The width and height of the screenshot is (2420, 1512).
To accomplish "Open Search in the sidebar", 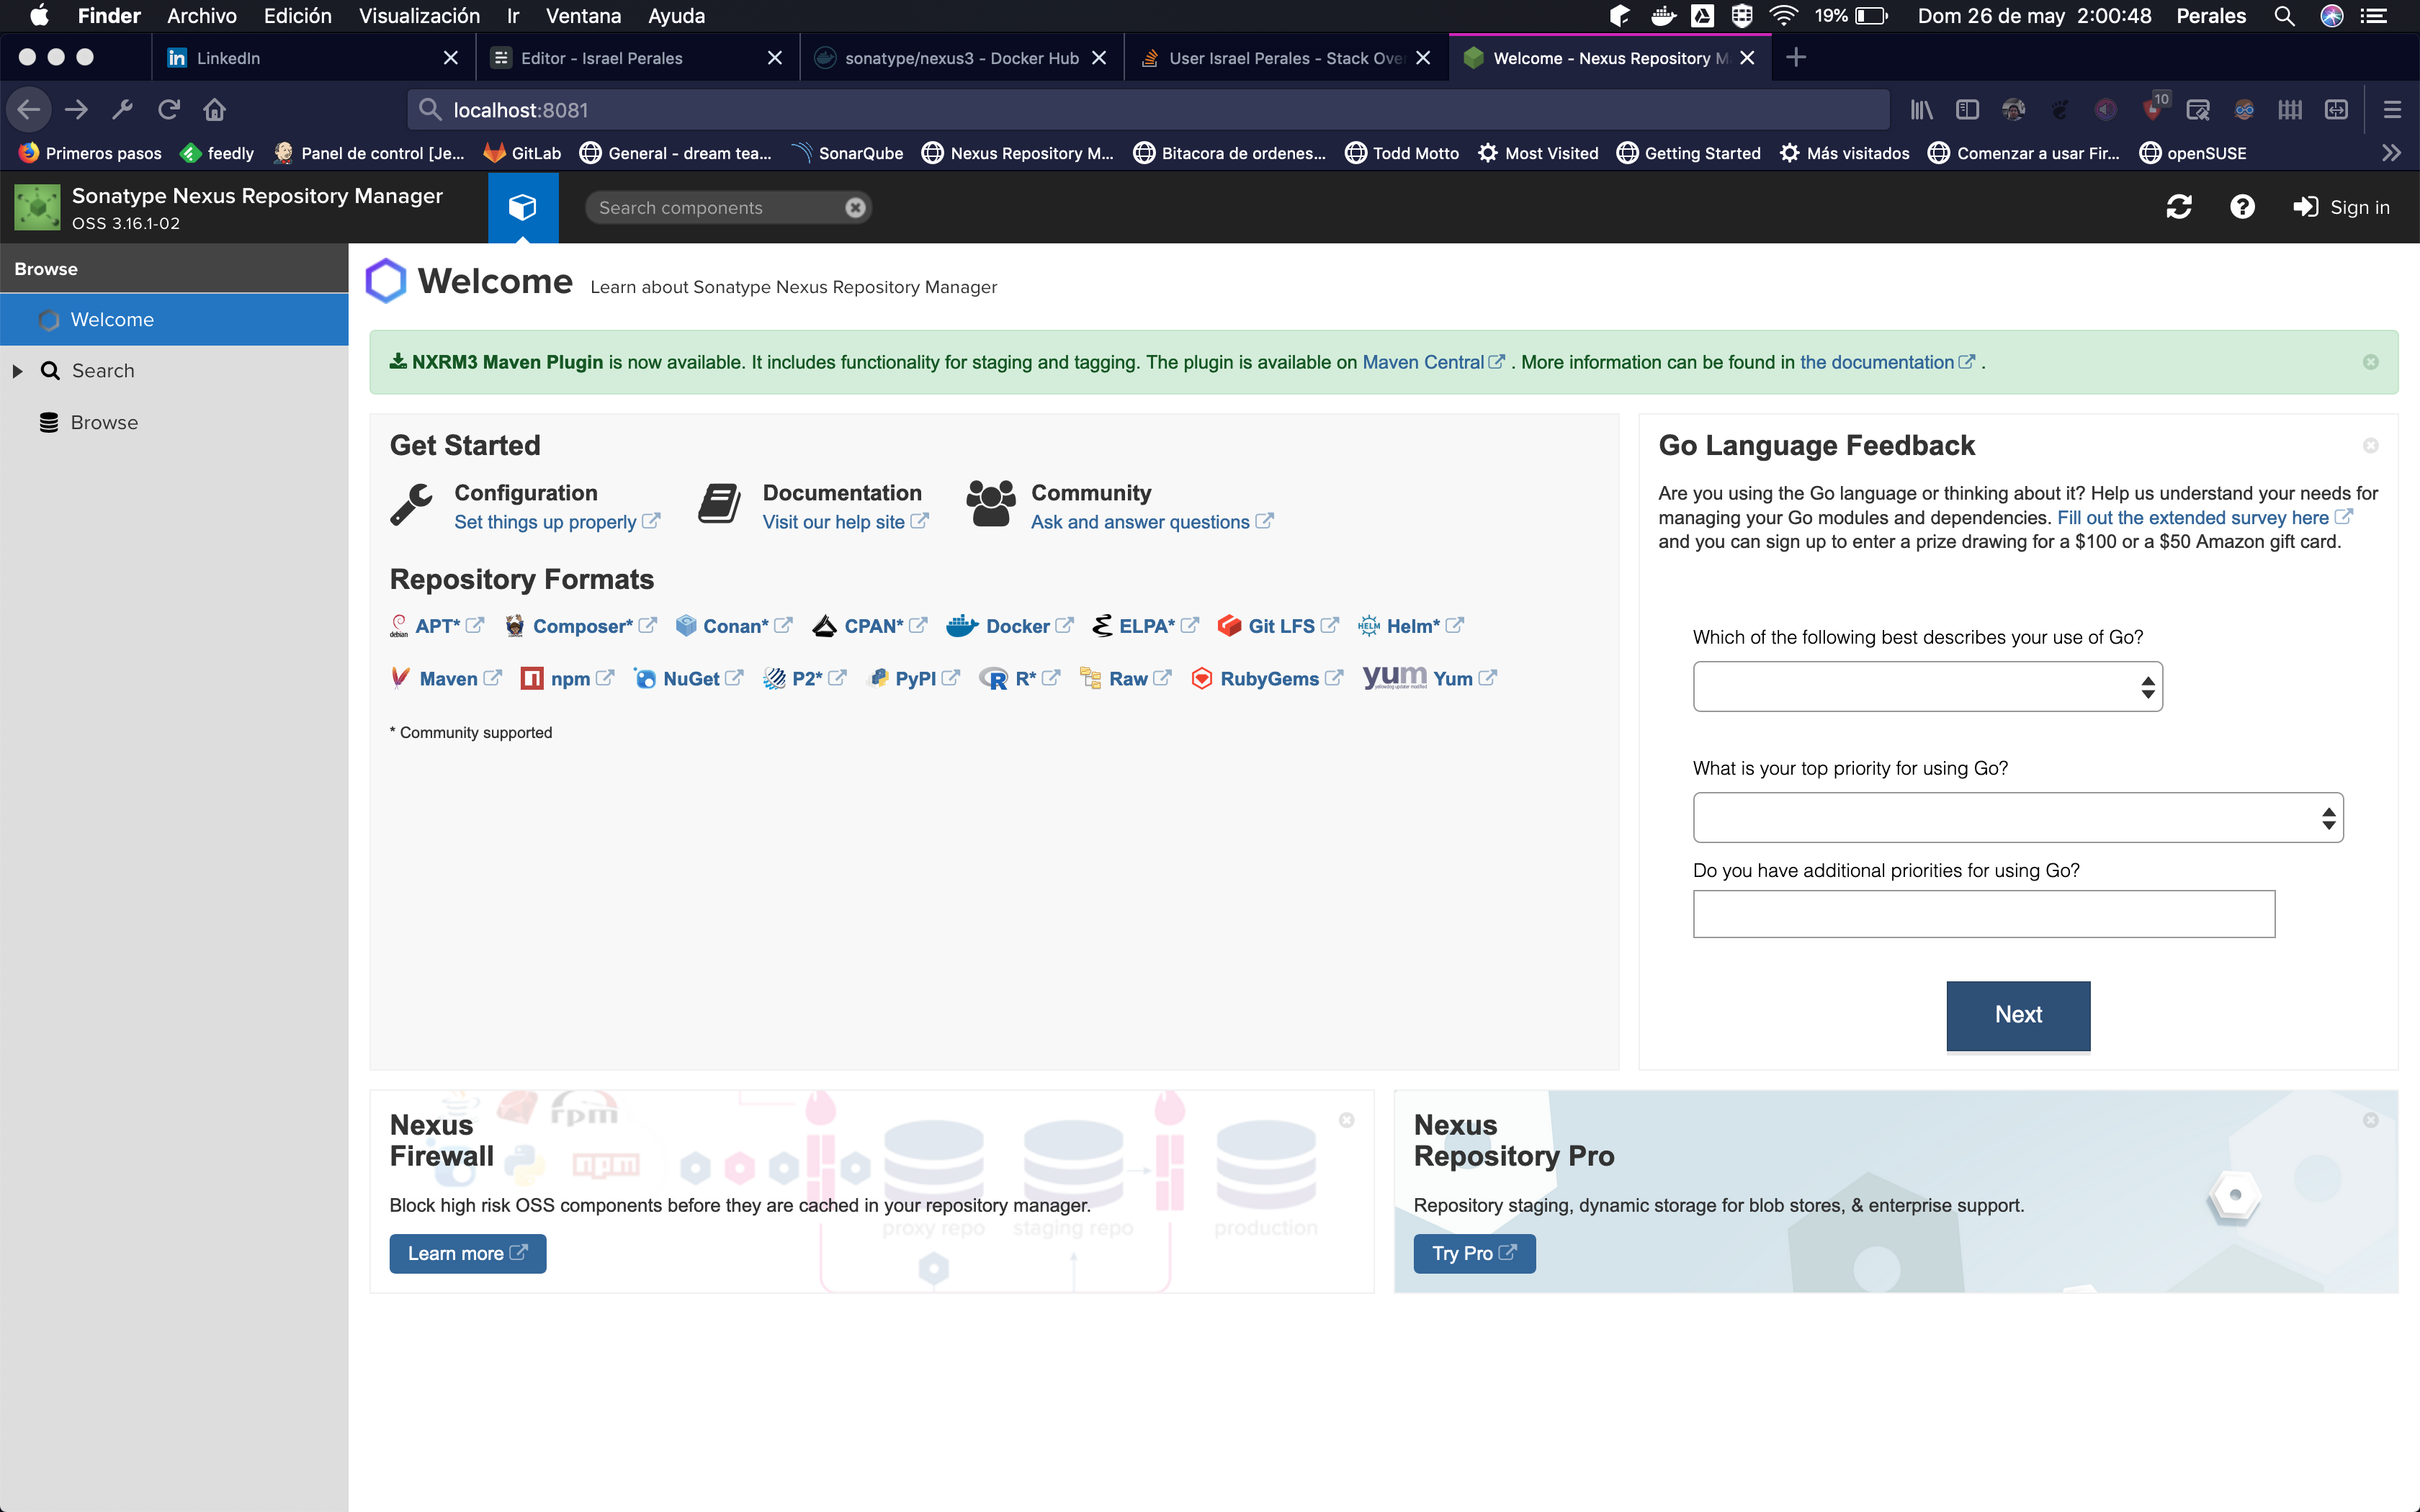I will (x=102, y=371).
